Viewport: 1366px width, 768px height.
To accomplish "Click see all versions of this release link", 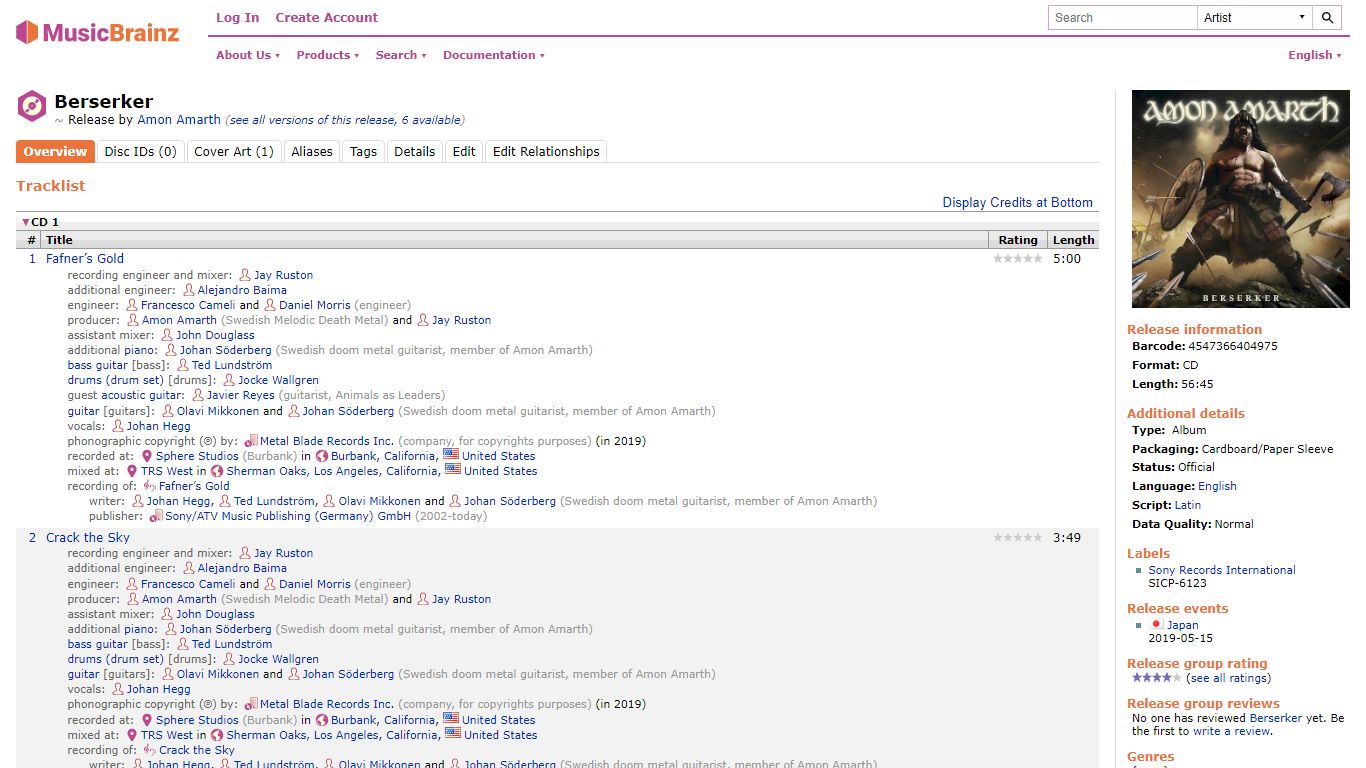I will (345, 120).
